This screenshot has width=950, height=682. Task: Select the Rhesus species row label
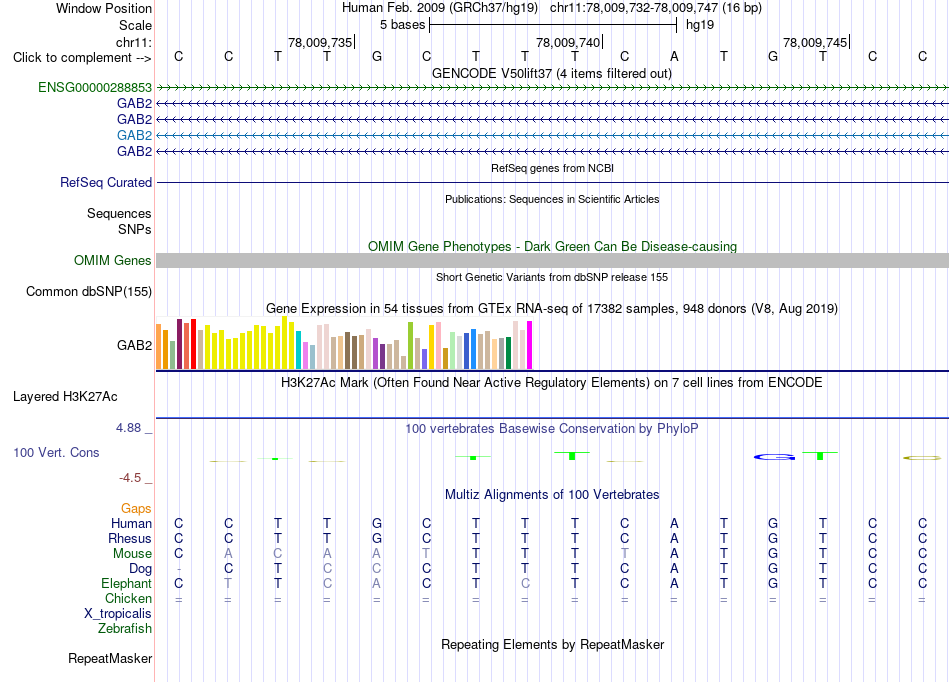[x=130, y=538]
